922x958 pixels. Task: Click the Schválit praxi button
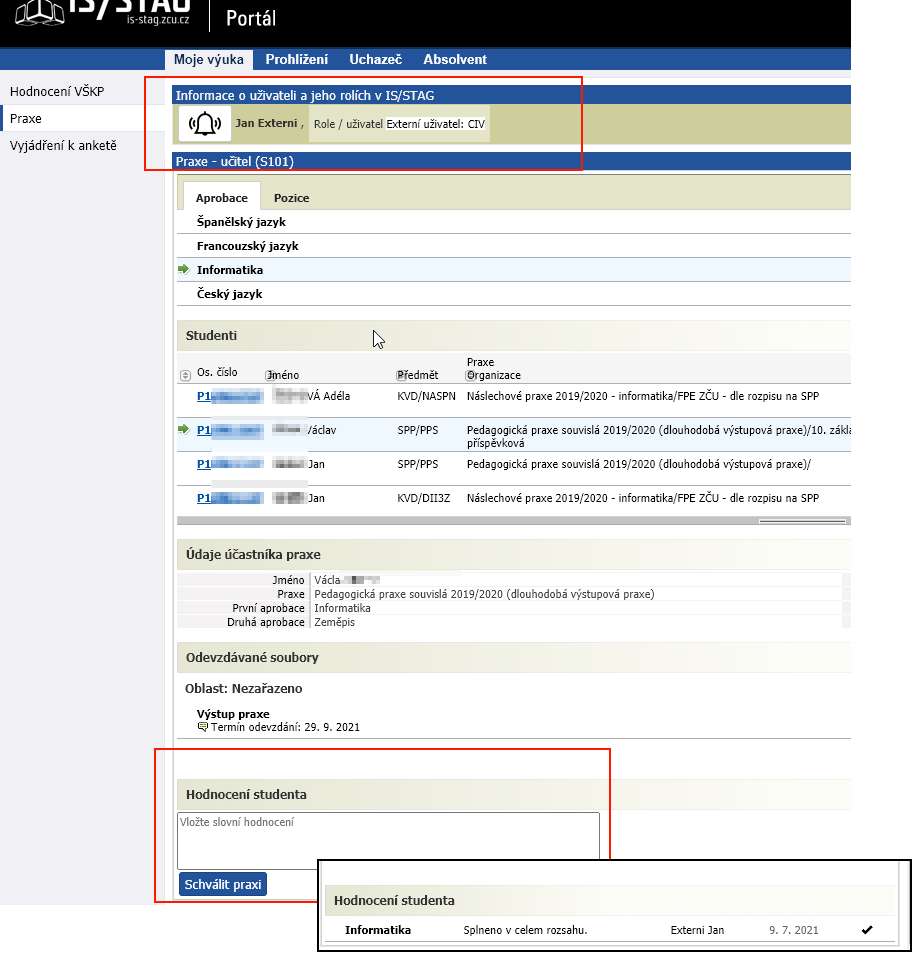[x=223, y=884]
